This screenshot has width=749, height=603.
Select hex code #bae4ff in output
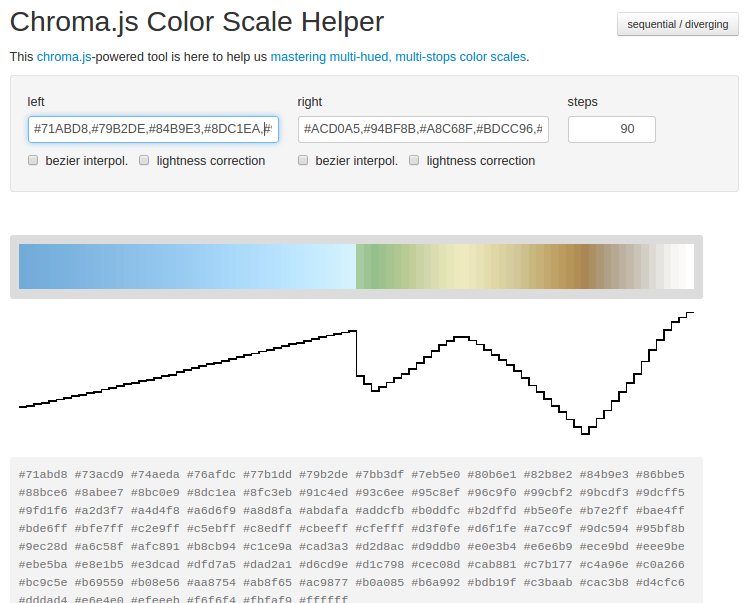tap(660, 511)
